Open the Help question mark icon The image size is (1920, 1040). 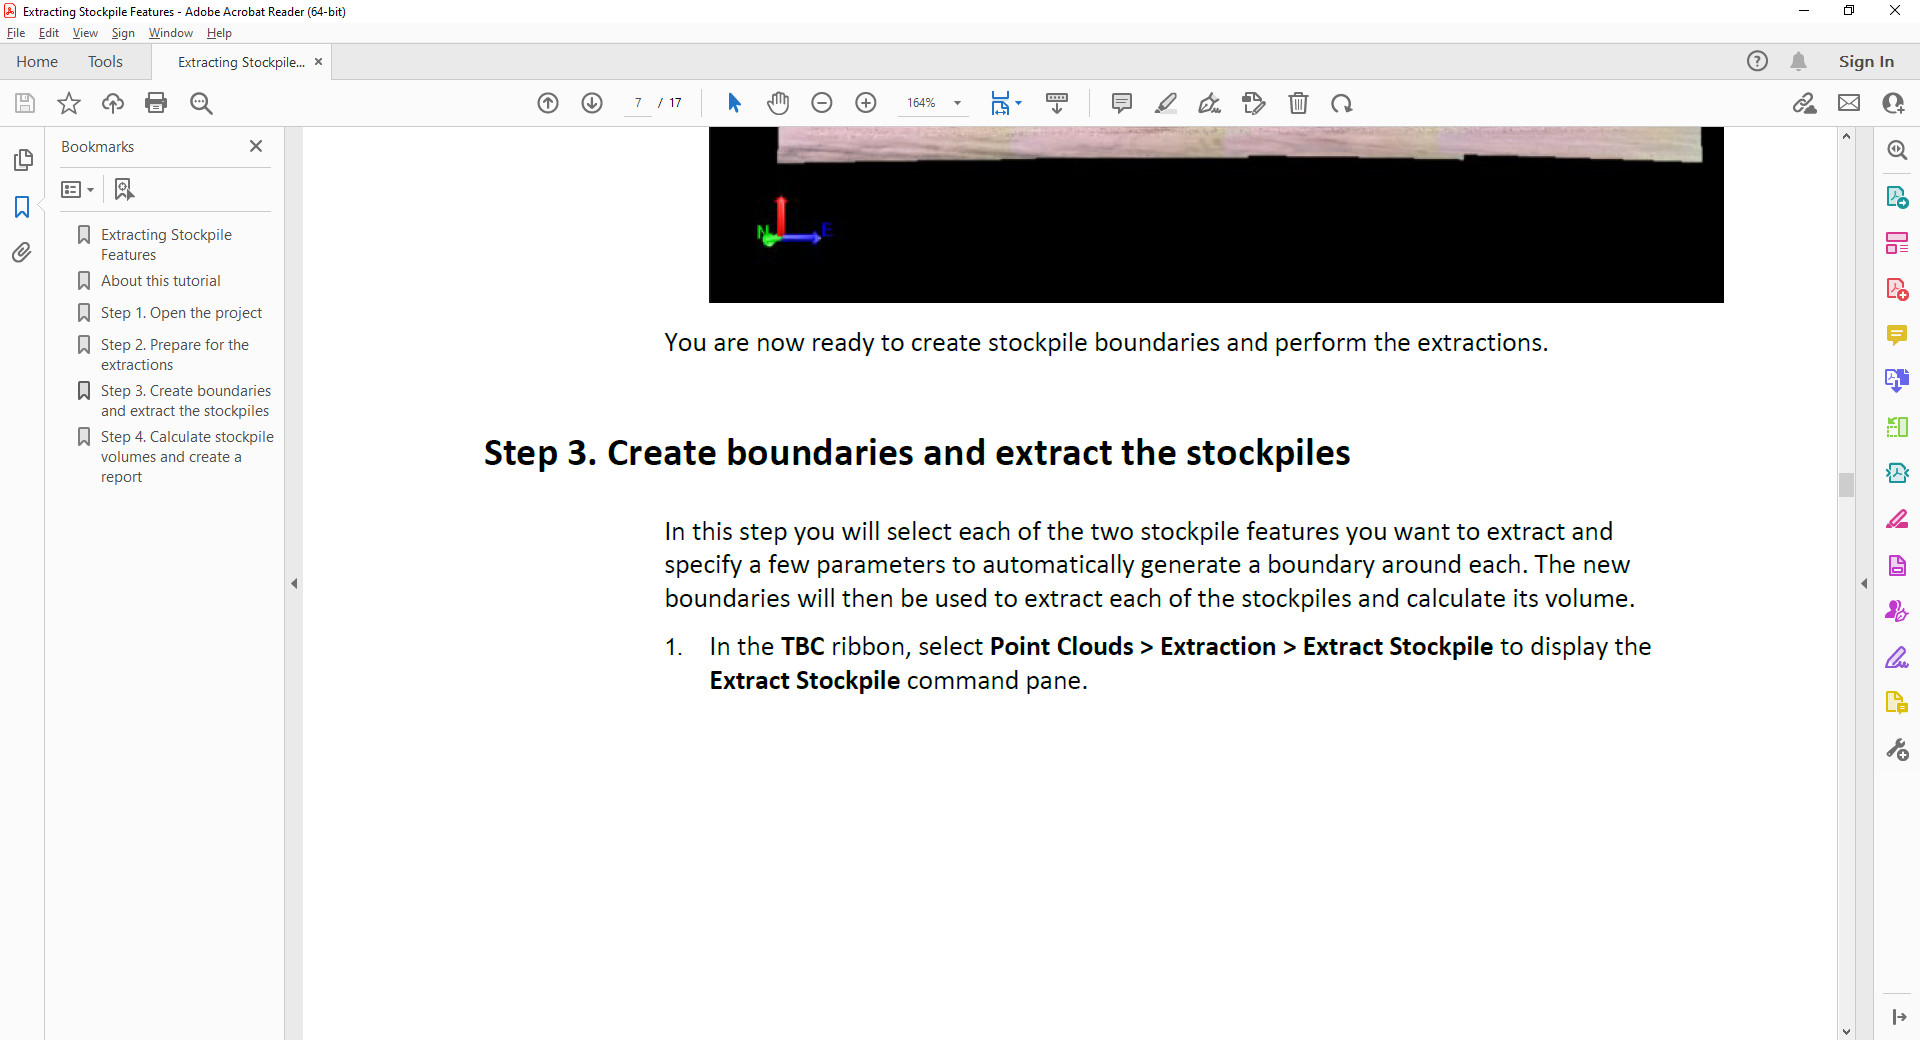click(1757, 62)
